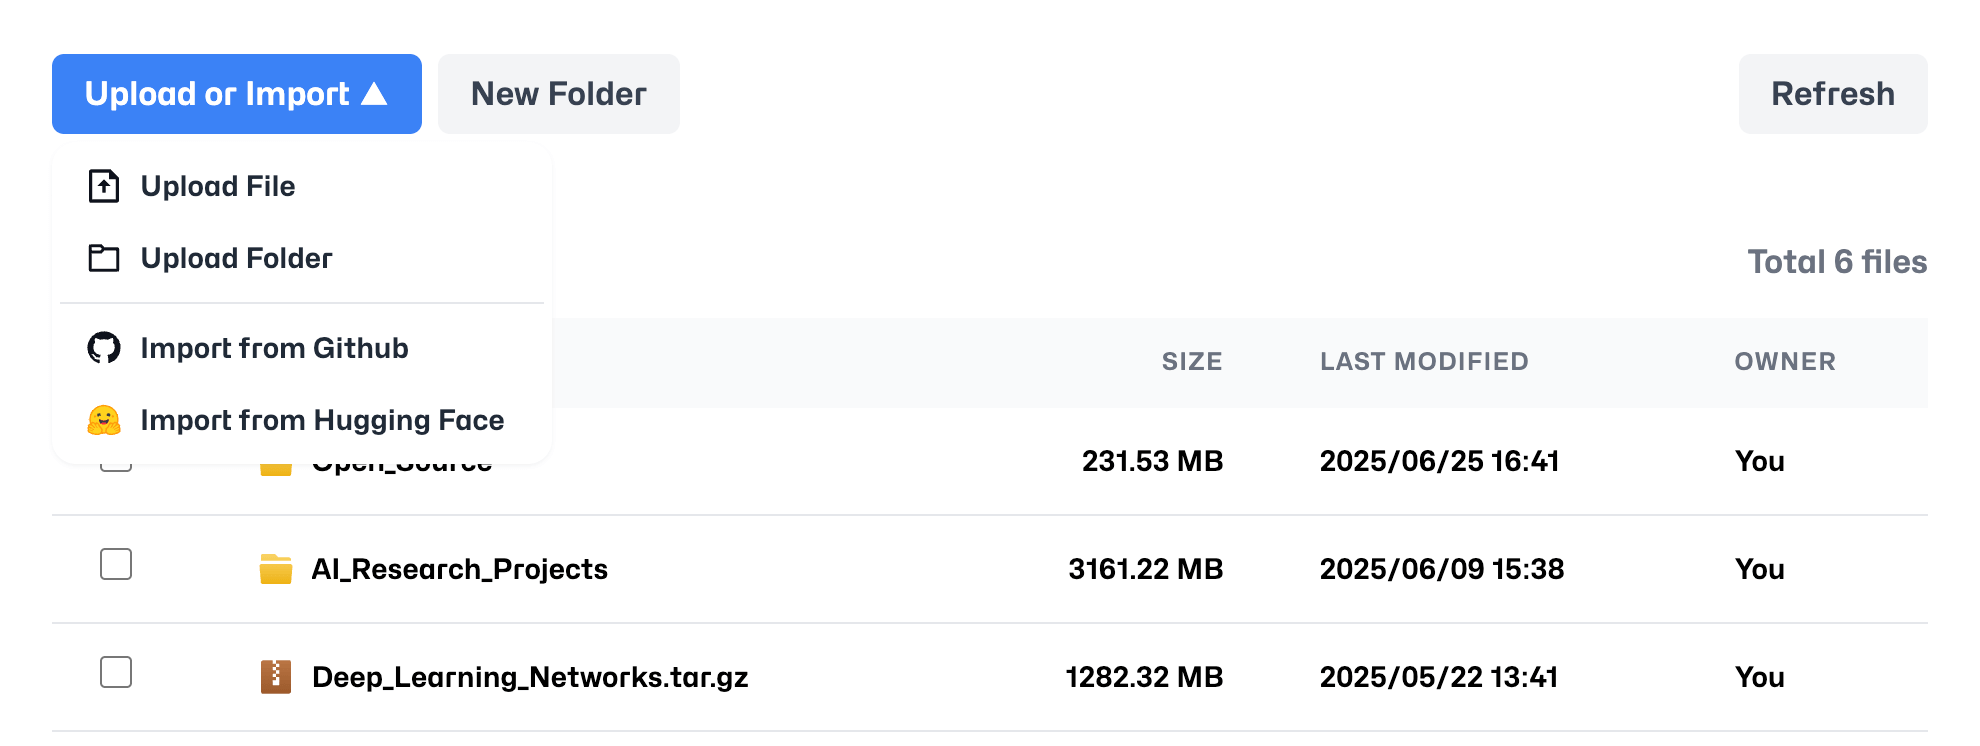The height and width of the screenshot is (746, 1980).
Task: Click the Upload File document icon
Action: coord(104,186)
